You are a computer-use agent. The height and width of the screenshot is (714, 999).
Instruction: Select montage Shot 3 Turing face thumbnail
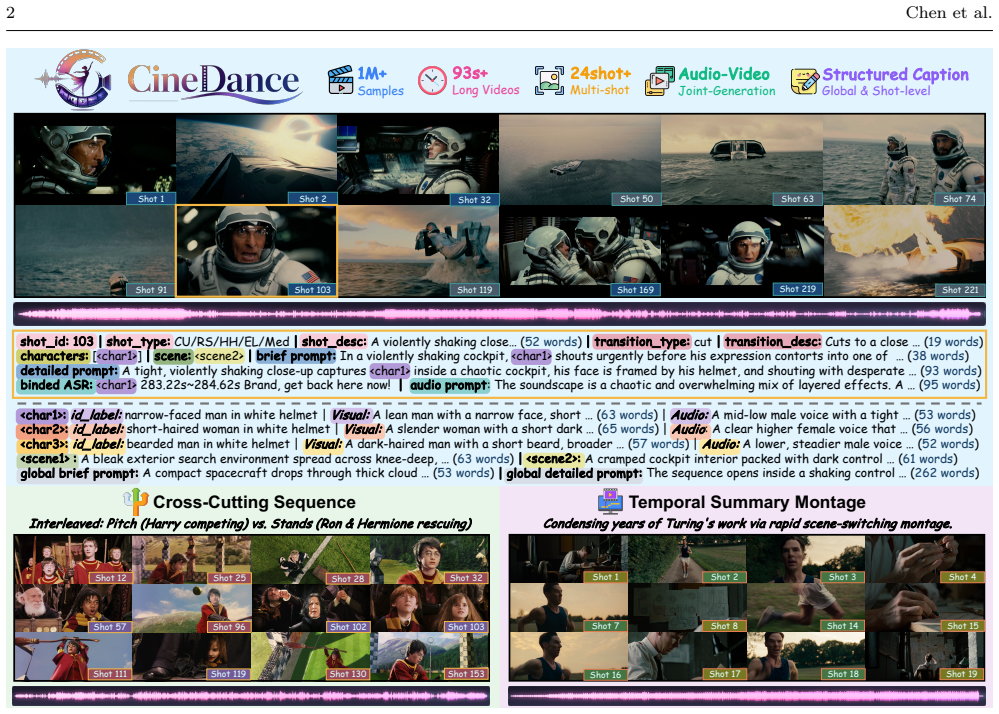click(x=806, y=559)
